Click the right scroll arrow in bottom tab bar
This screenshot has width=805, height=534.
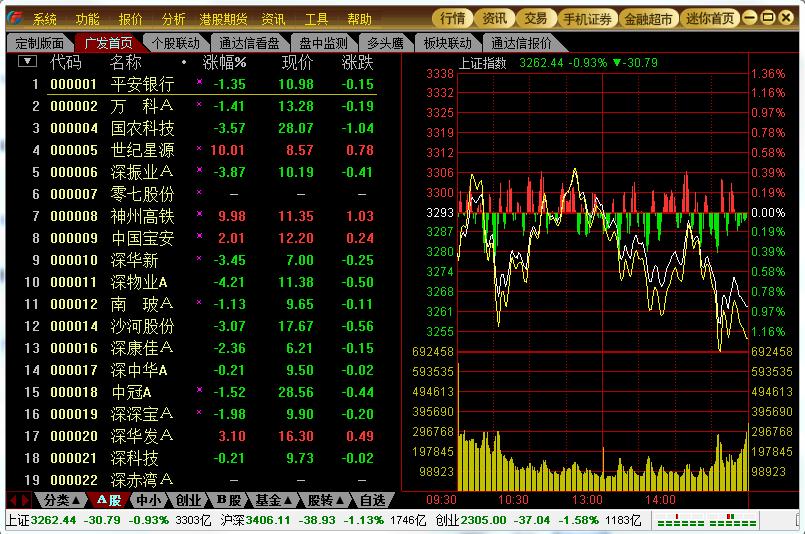point(26,500)
